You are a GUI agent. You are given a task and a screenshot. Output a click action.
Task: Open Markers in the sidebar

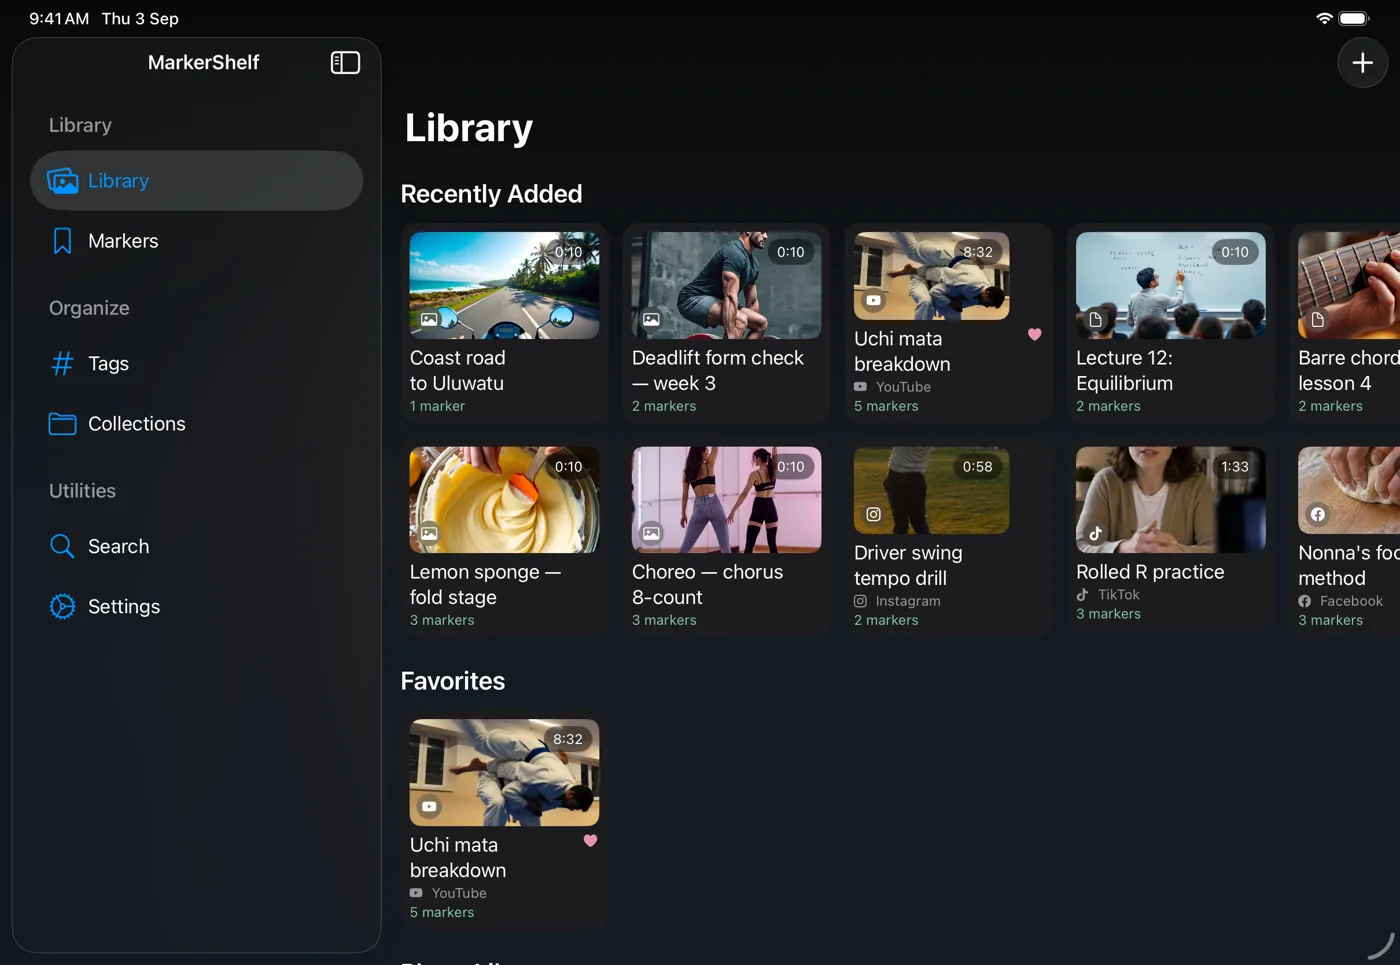[x=197, y=241]
